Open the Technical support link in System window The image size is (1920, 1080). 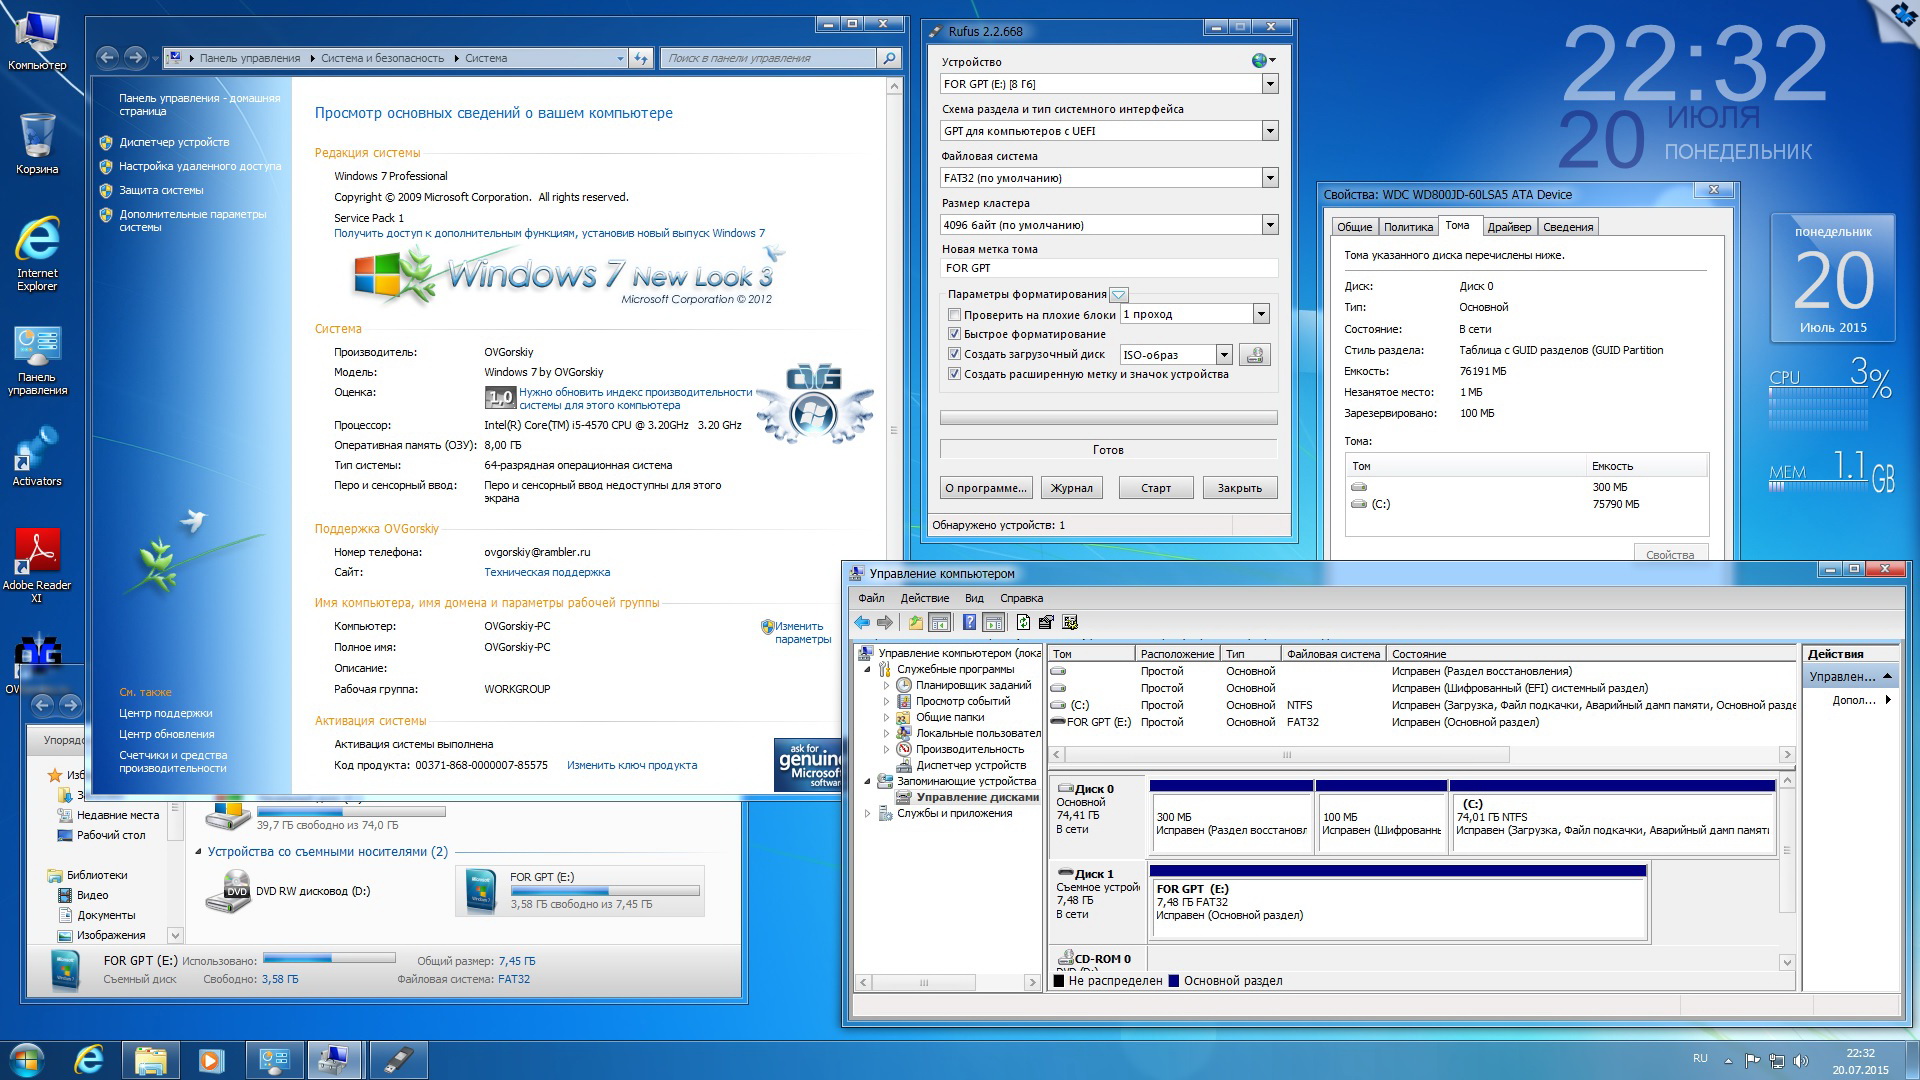tap(547, 572)
